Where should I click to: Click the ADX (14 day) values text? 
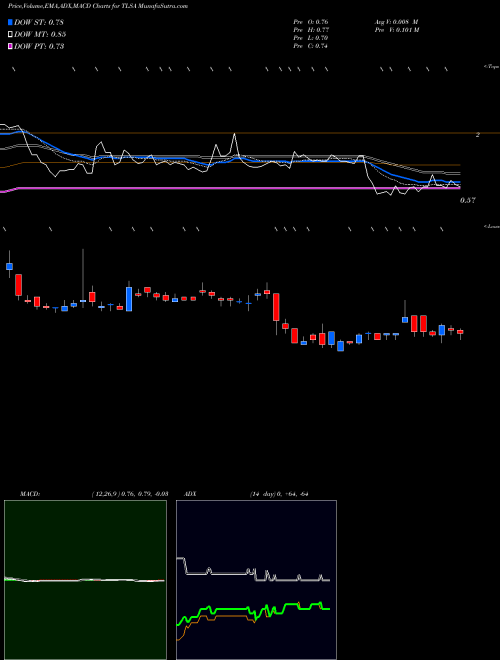pos(279,493)
